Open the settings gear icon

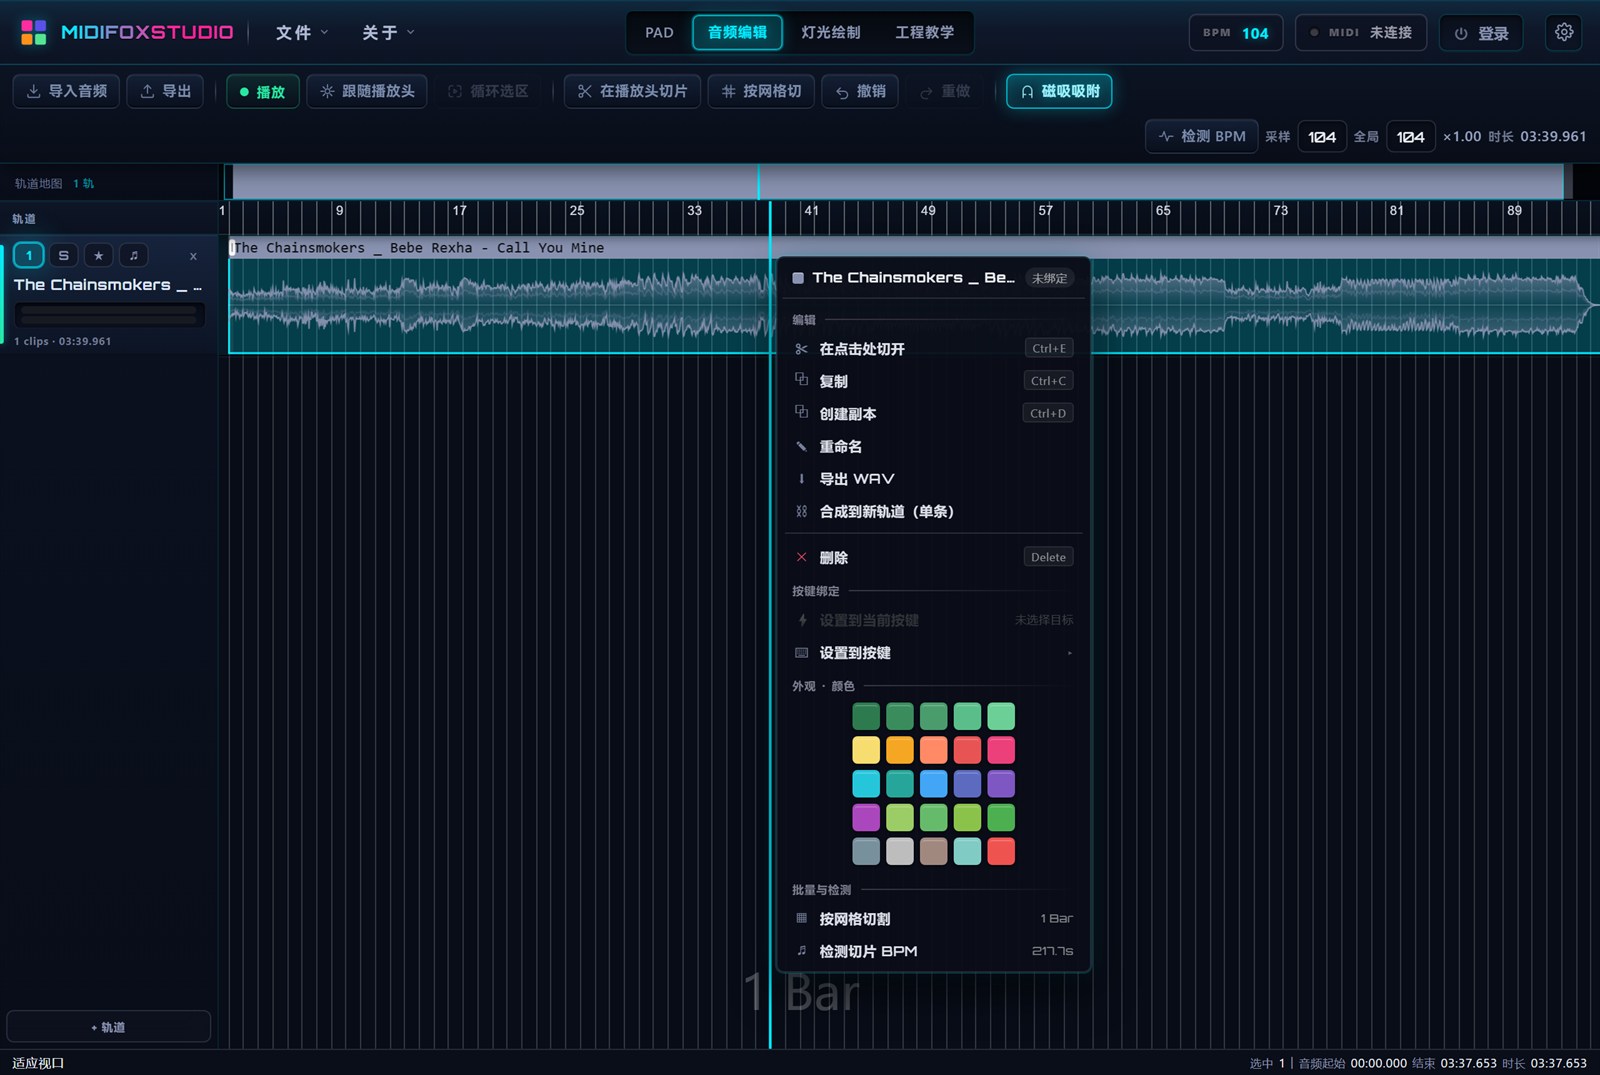[1564, 32]
